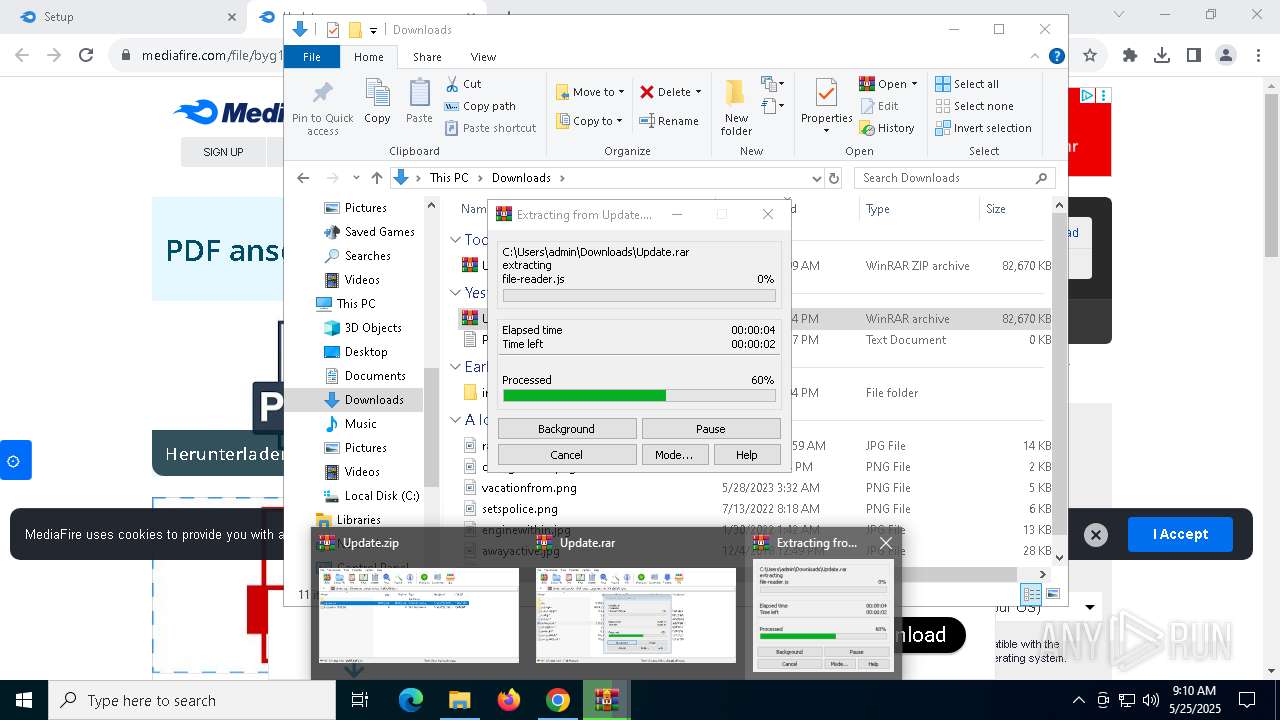This screenshot has width=1280, height=720.
Task: Collapse the Earlier group in the file list
Action: point(455,367)
